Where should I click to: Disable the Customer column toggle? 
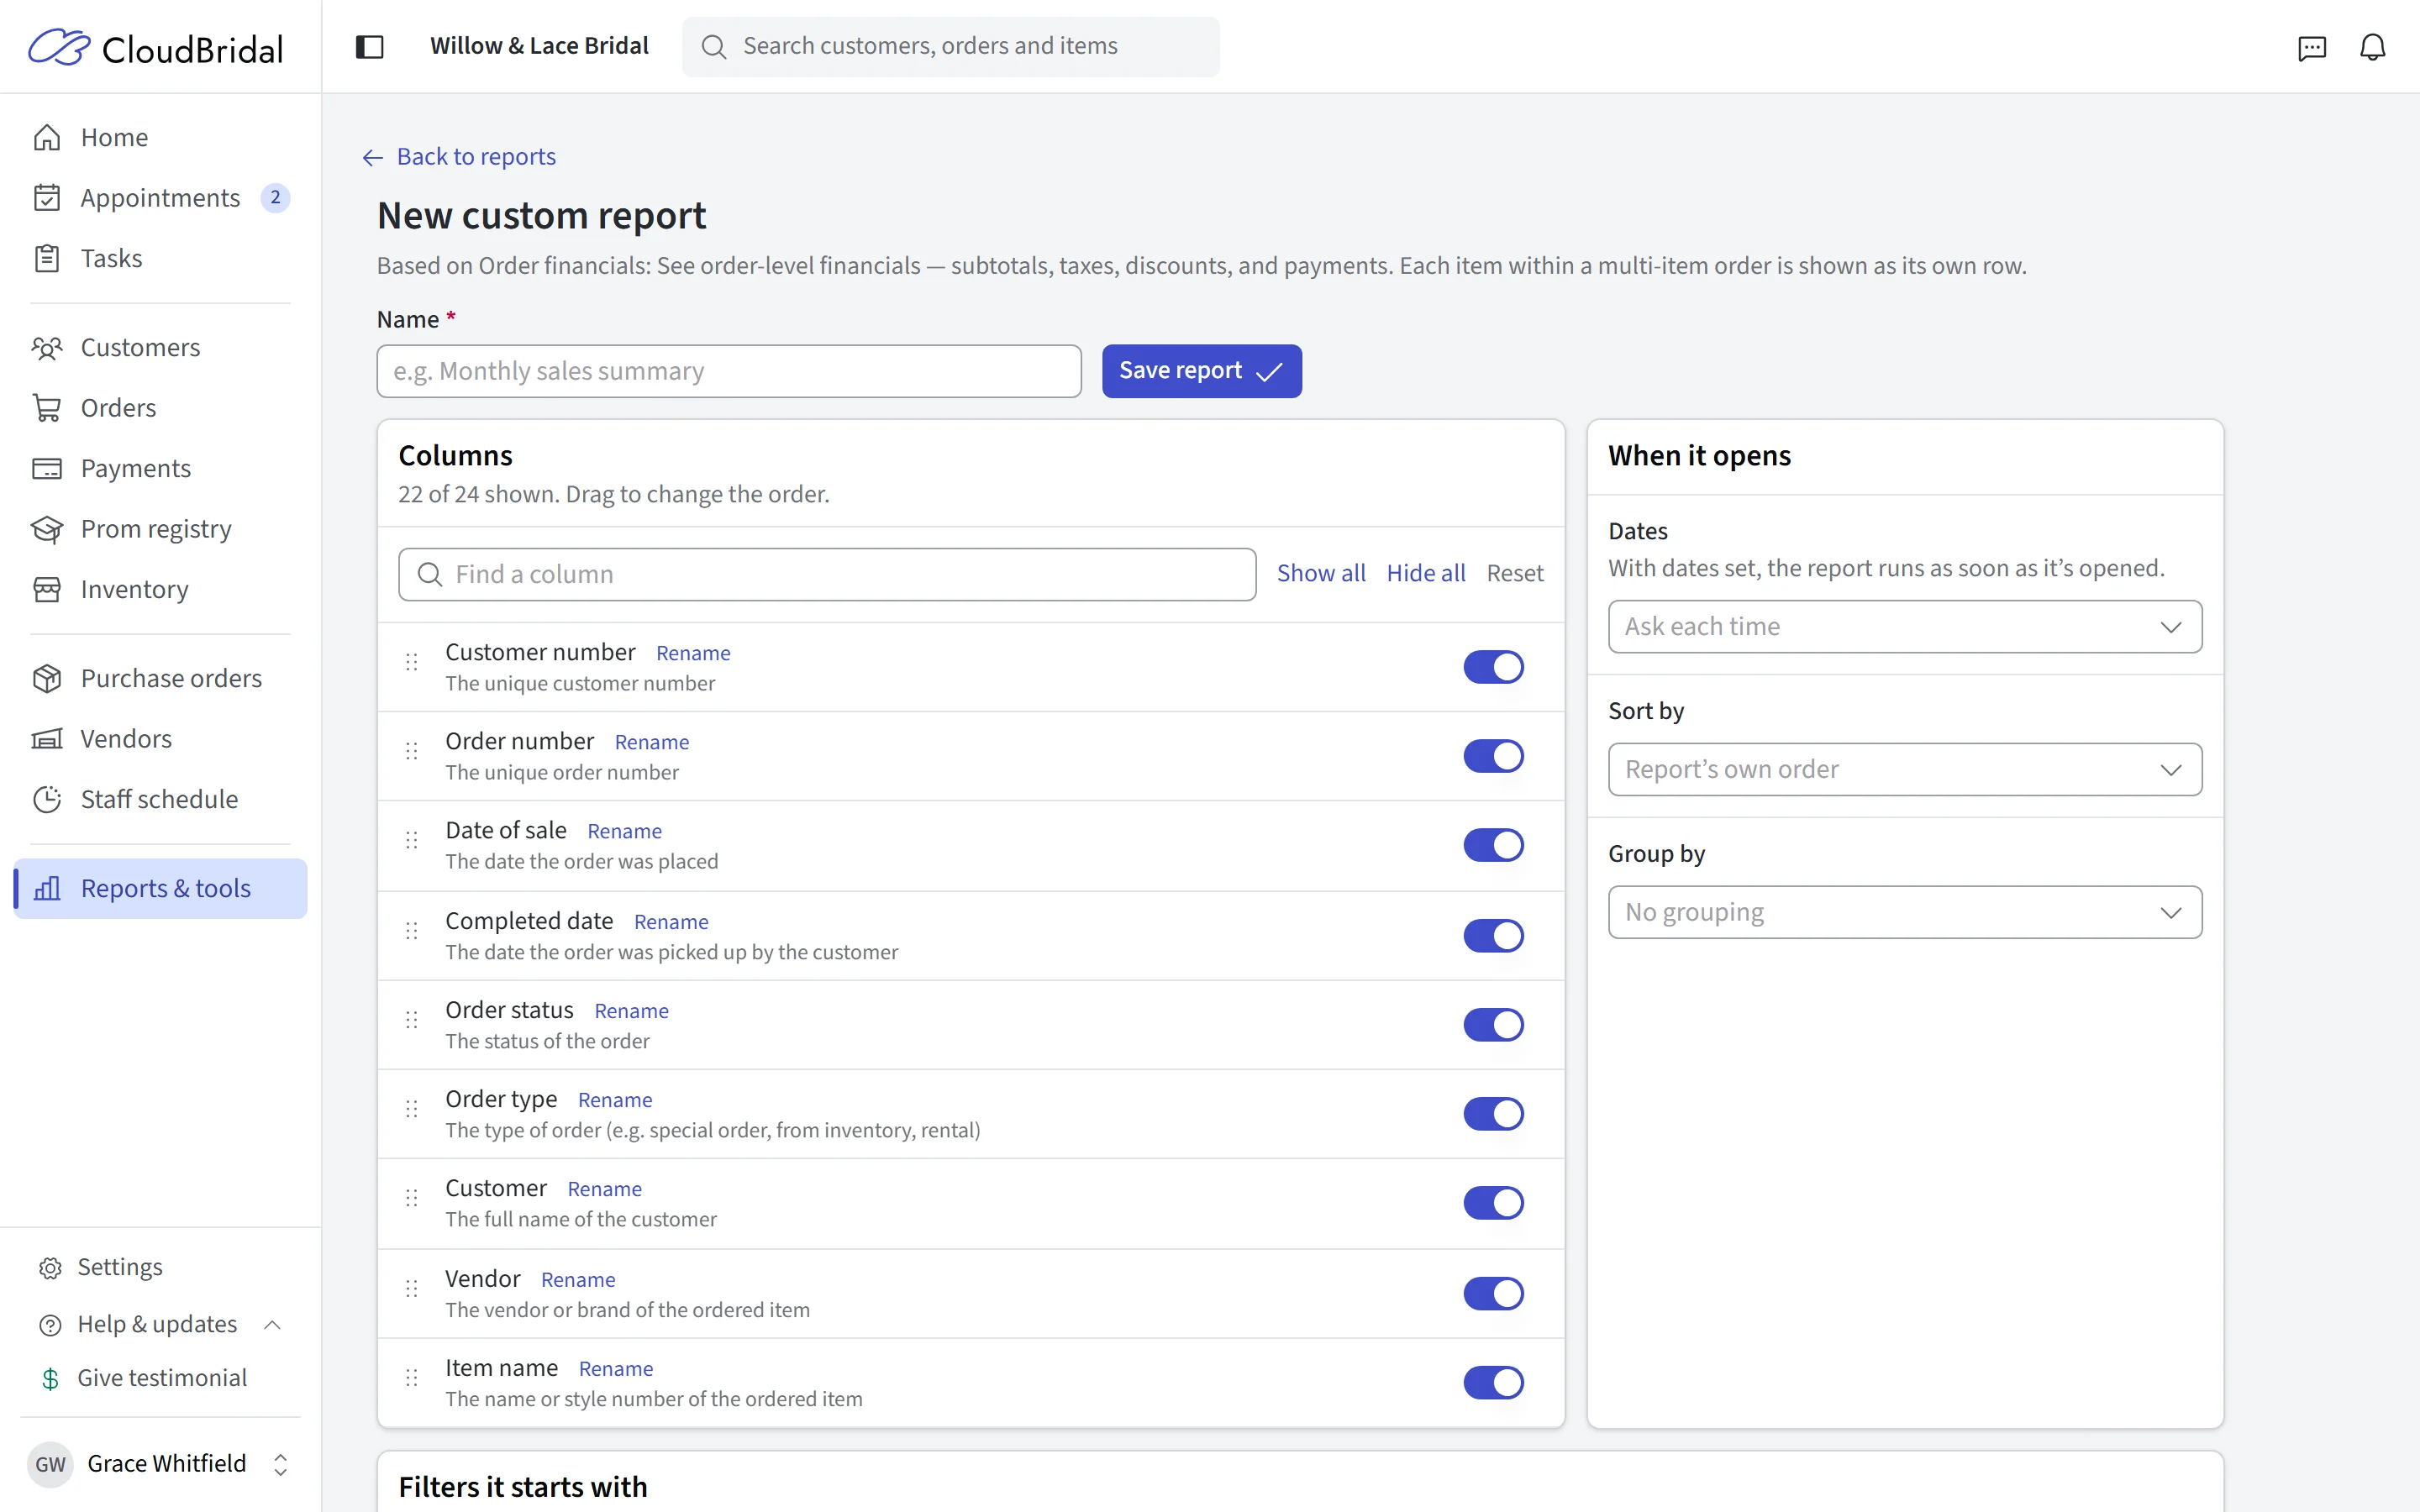point(1493,1203)
